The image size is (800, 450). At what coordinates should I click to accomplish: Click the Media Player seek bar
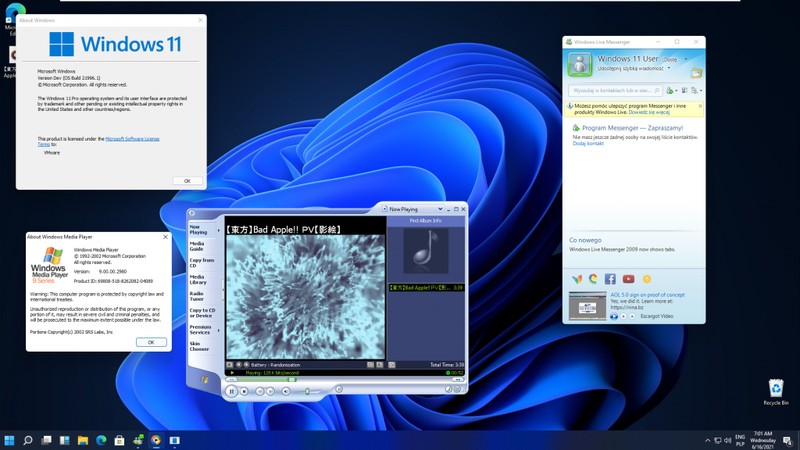click(x=344, y=380)
